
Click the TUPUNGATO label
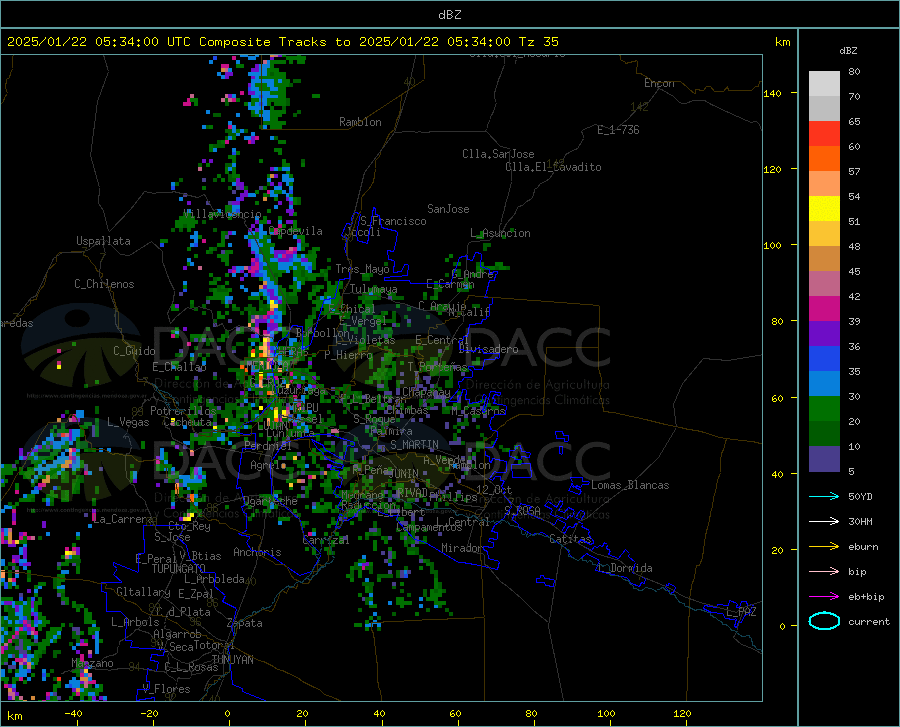tap(179, 569)
